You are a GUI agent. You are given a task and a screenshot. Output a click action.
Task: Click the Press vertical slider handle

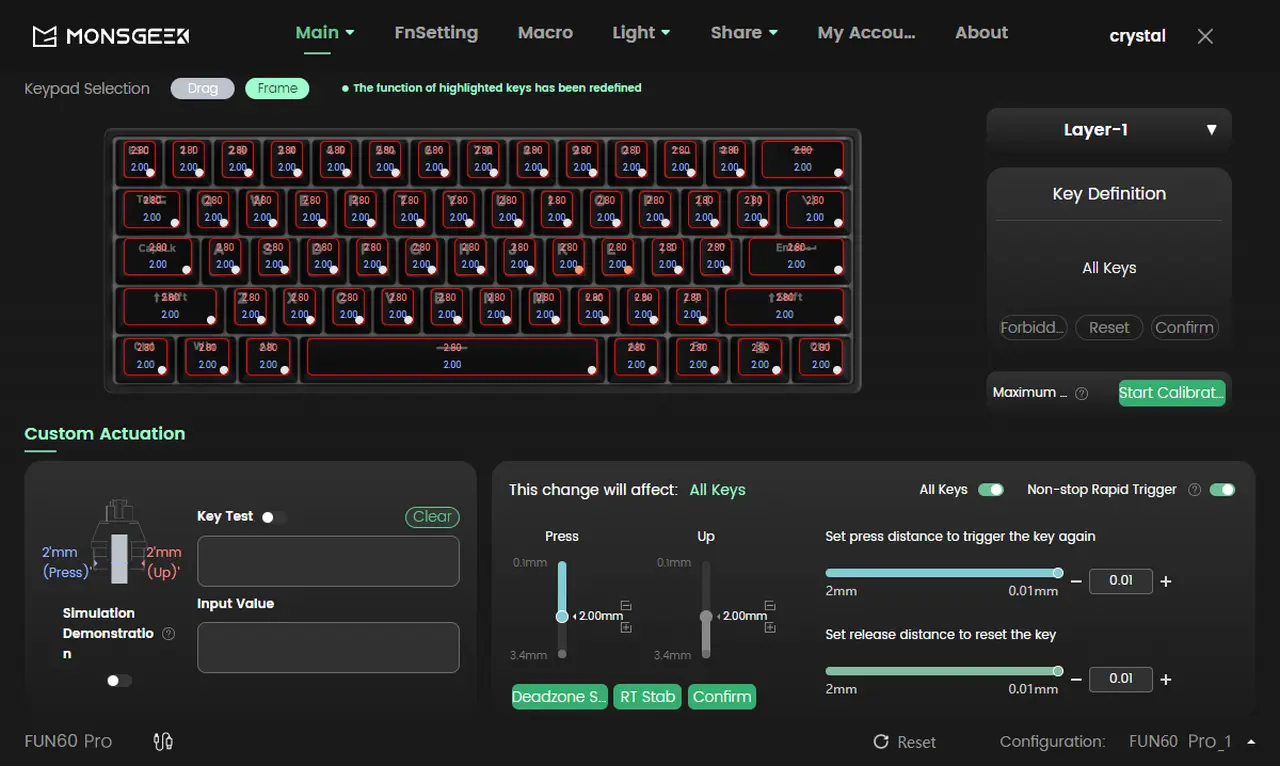[562, 616]
